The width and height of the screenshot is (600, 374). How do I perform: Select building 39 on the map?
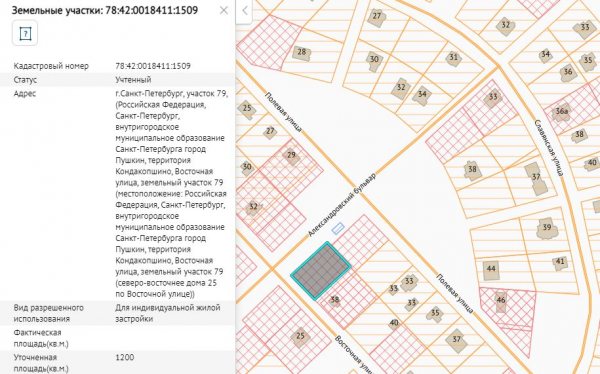click(x=547, y=228)
